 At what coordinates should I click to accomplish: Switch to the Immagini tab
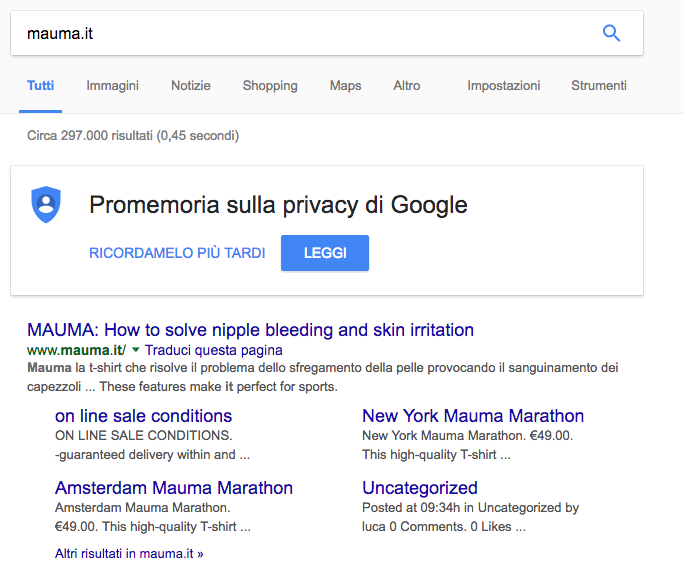coord(112,86)
